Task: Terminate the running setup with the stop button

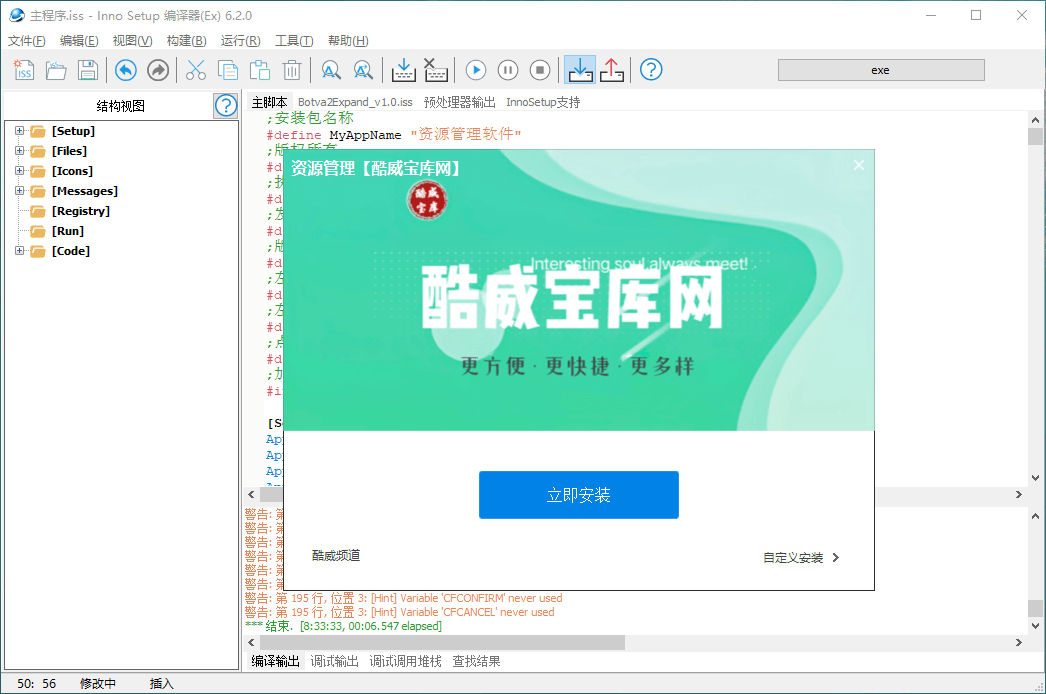Action: pyautogui.click(x=540, y=70)
